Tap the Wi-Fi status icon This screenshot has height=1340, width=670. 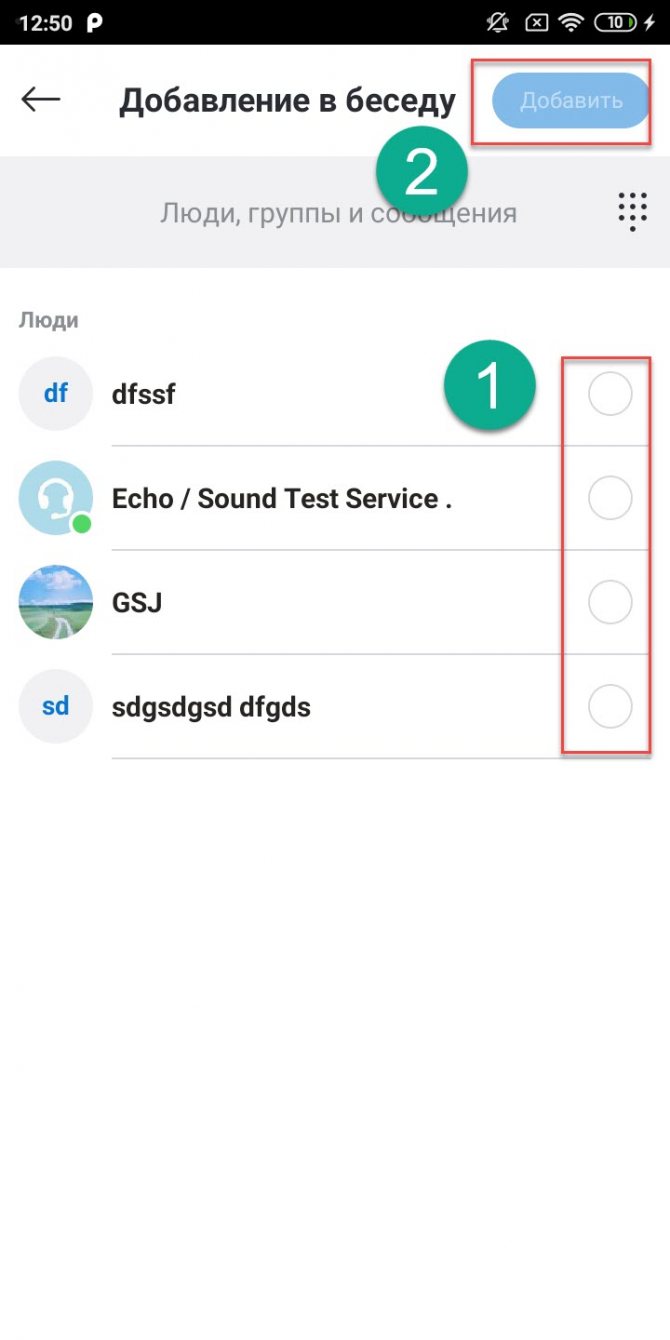tap(571, 21)
